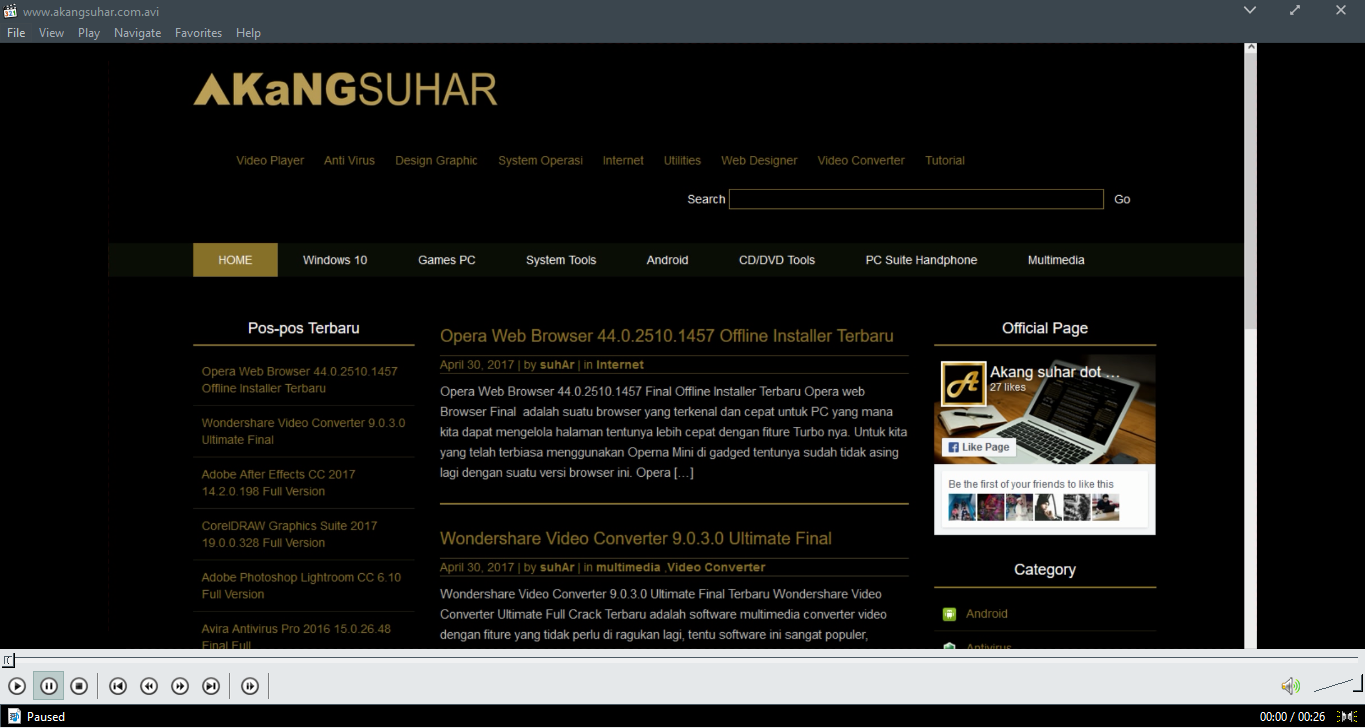Screen dimensions: 1365x728
Task: Select the Windows 10 navigation tab
Action: pyautogui.click(x=335, y=260)
